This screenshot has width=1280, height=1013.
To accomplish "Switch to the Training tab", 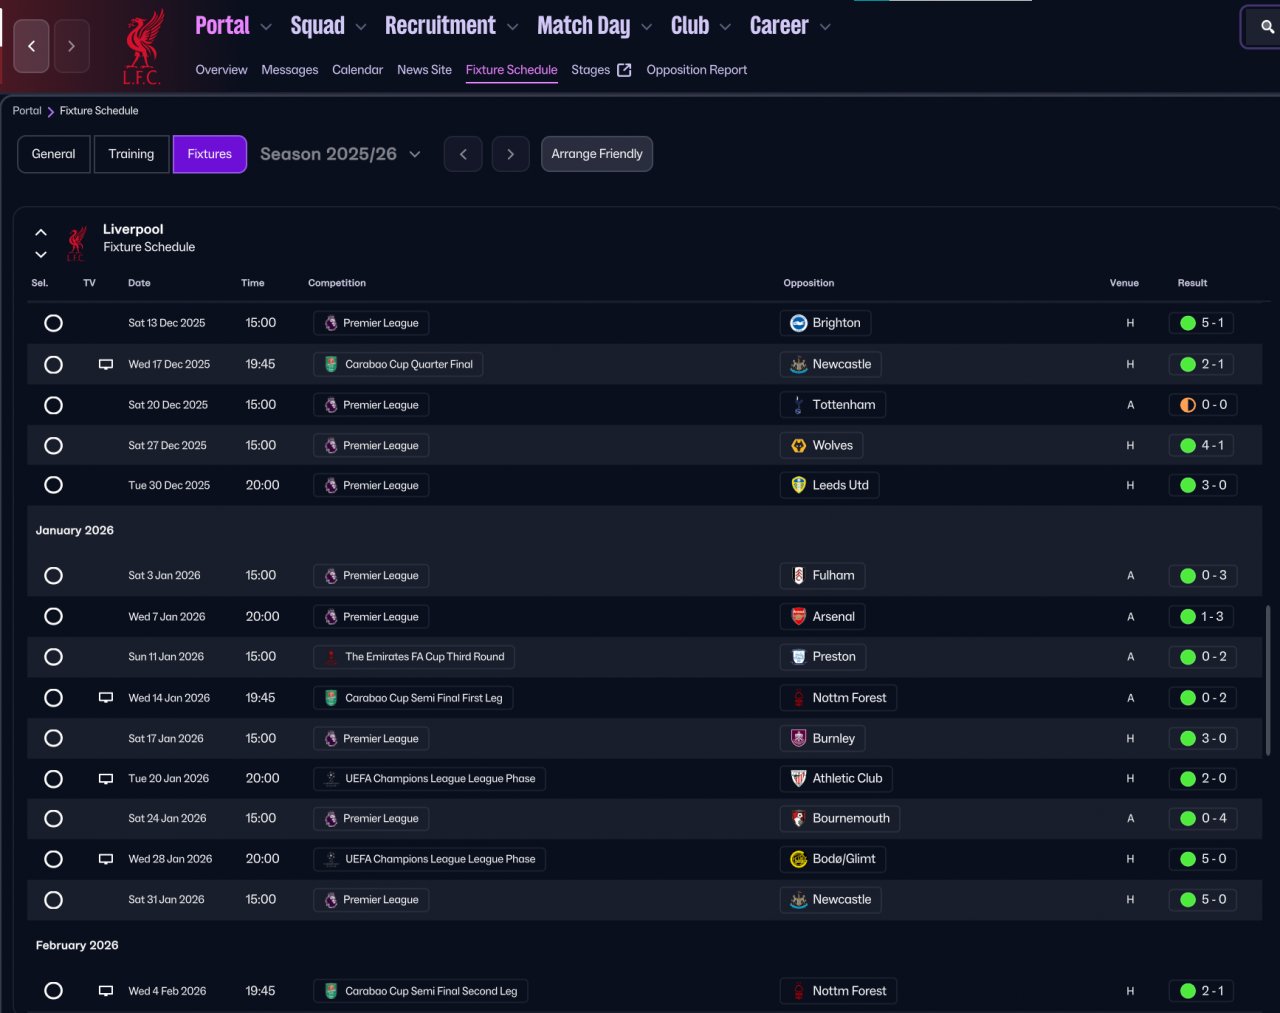I will pos(132,154).
